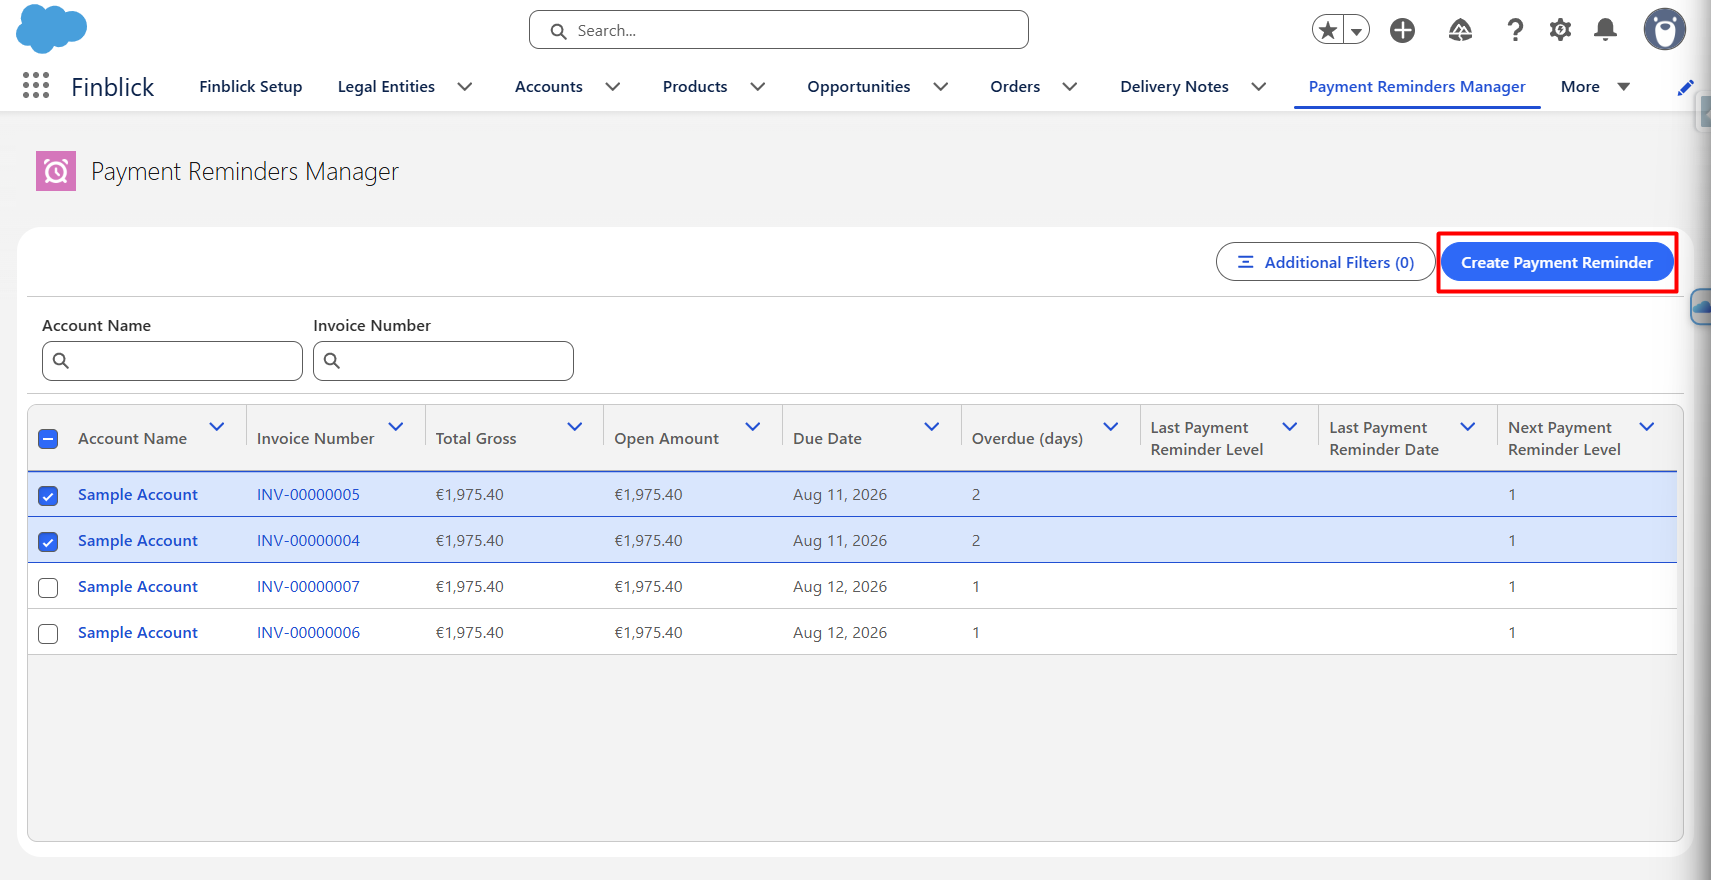Open the global actions plus icon
The height and width of the screenshot is (880, 1711).
coord(1402,30)
